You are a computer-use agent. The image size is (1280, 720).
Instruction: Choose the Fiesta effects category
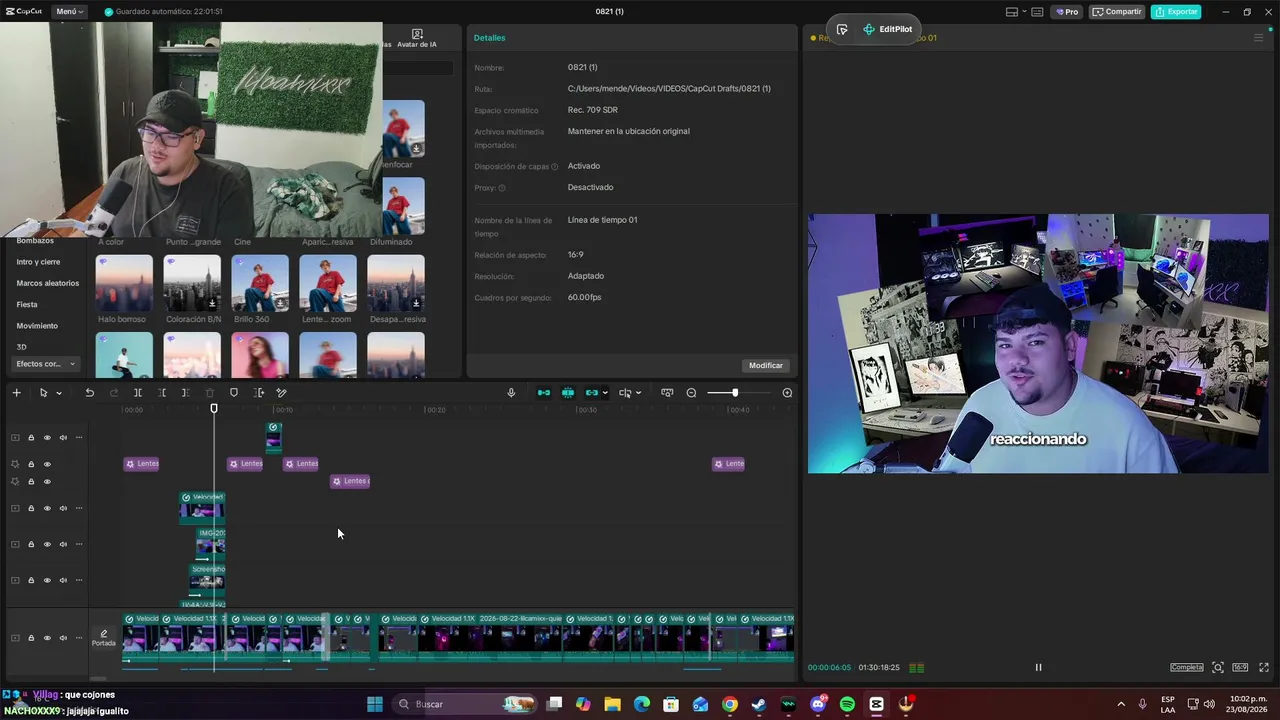[x=27, y=304]
